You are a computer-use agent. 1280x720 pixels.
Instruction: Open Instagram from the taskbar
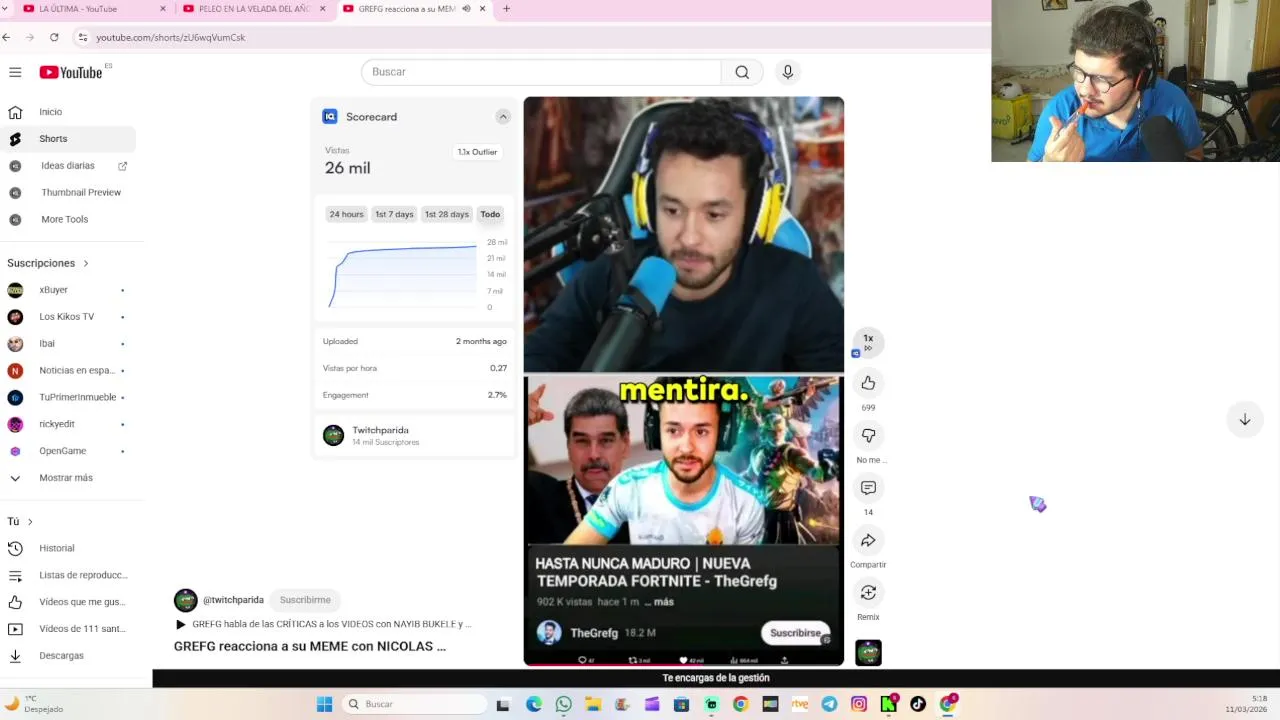[859, 704]
